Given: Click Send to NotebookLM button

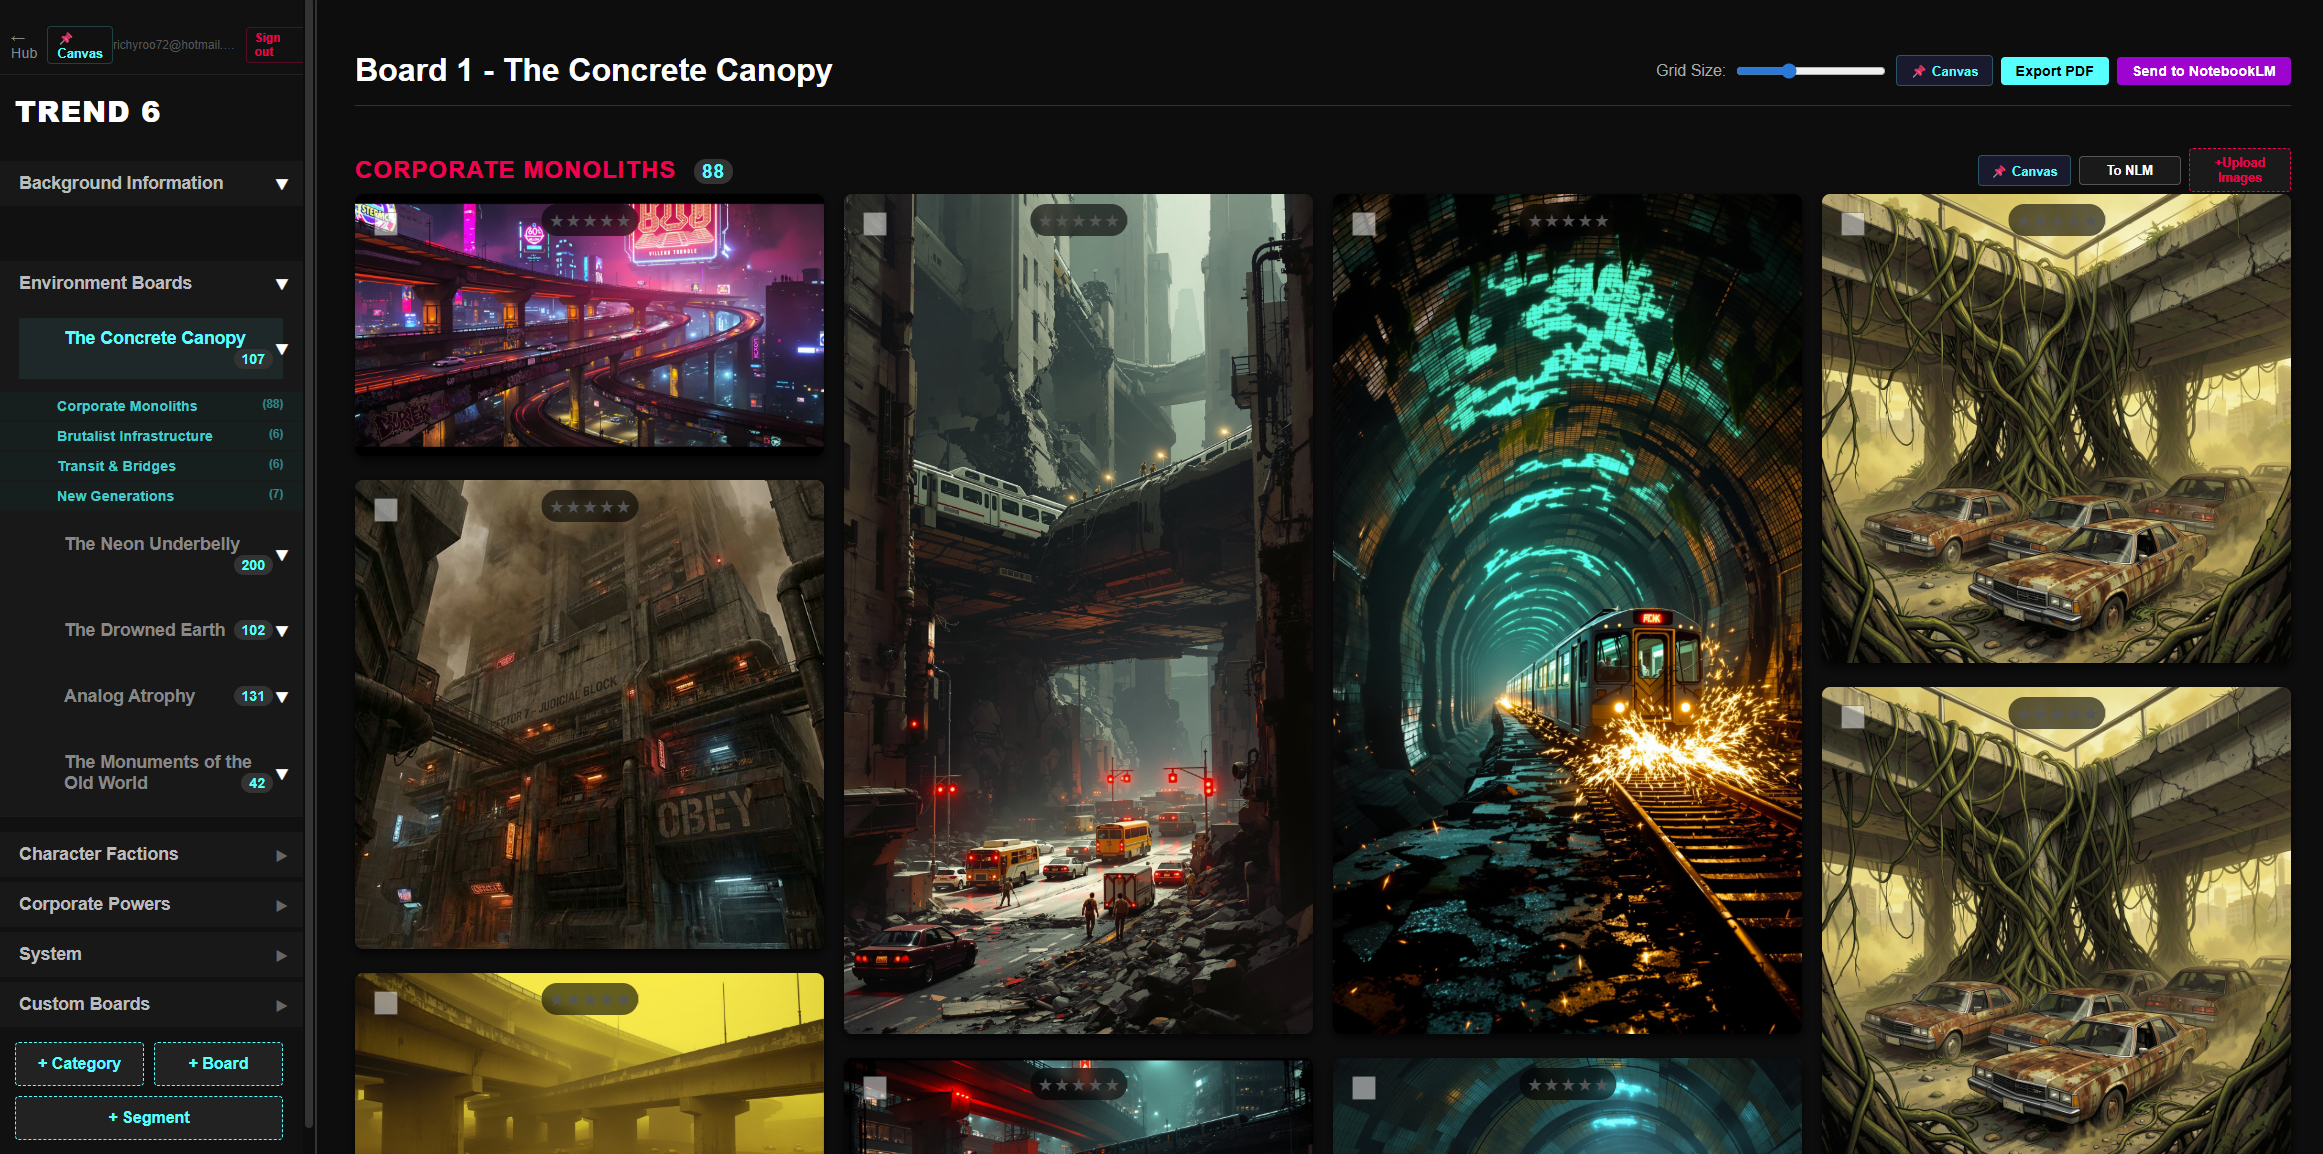Looking at the screenshot, I should click(2203, 71).
